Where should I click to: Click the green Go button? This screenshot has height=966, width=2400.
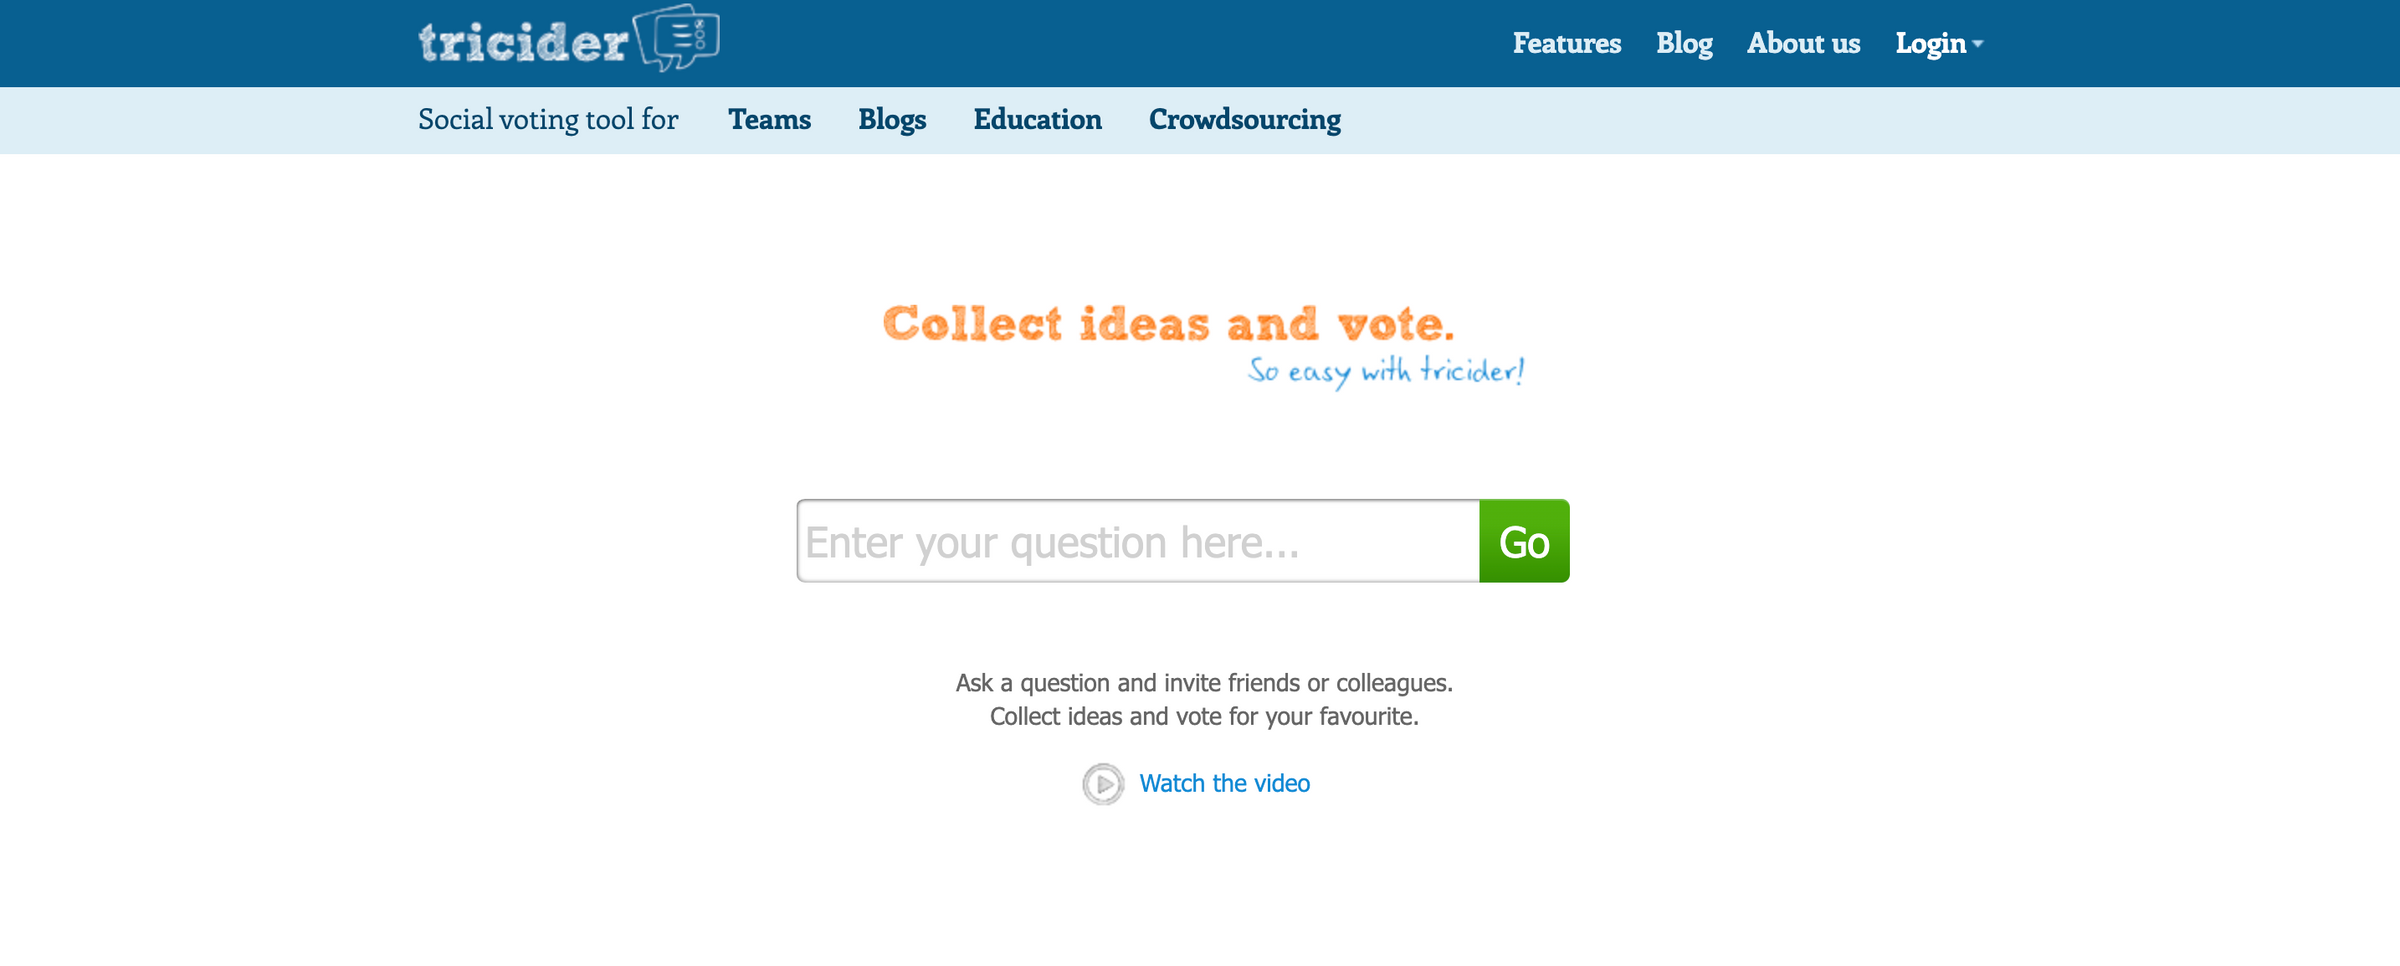(1523, 541)
